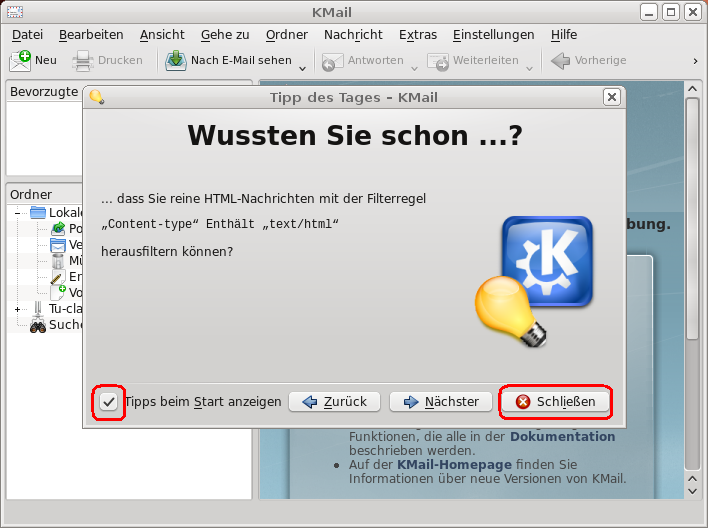Open the Einstellungen menu
The height and width of the screenshot is (528, 708).
point(494,35)
